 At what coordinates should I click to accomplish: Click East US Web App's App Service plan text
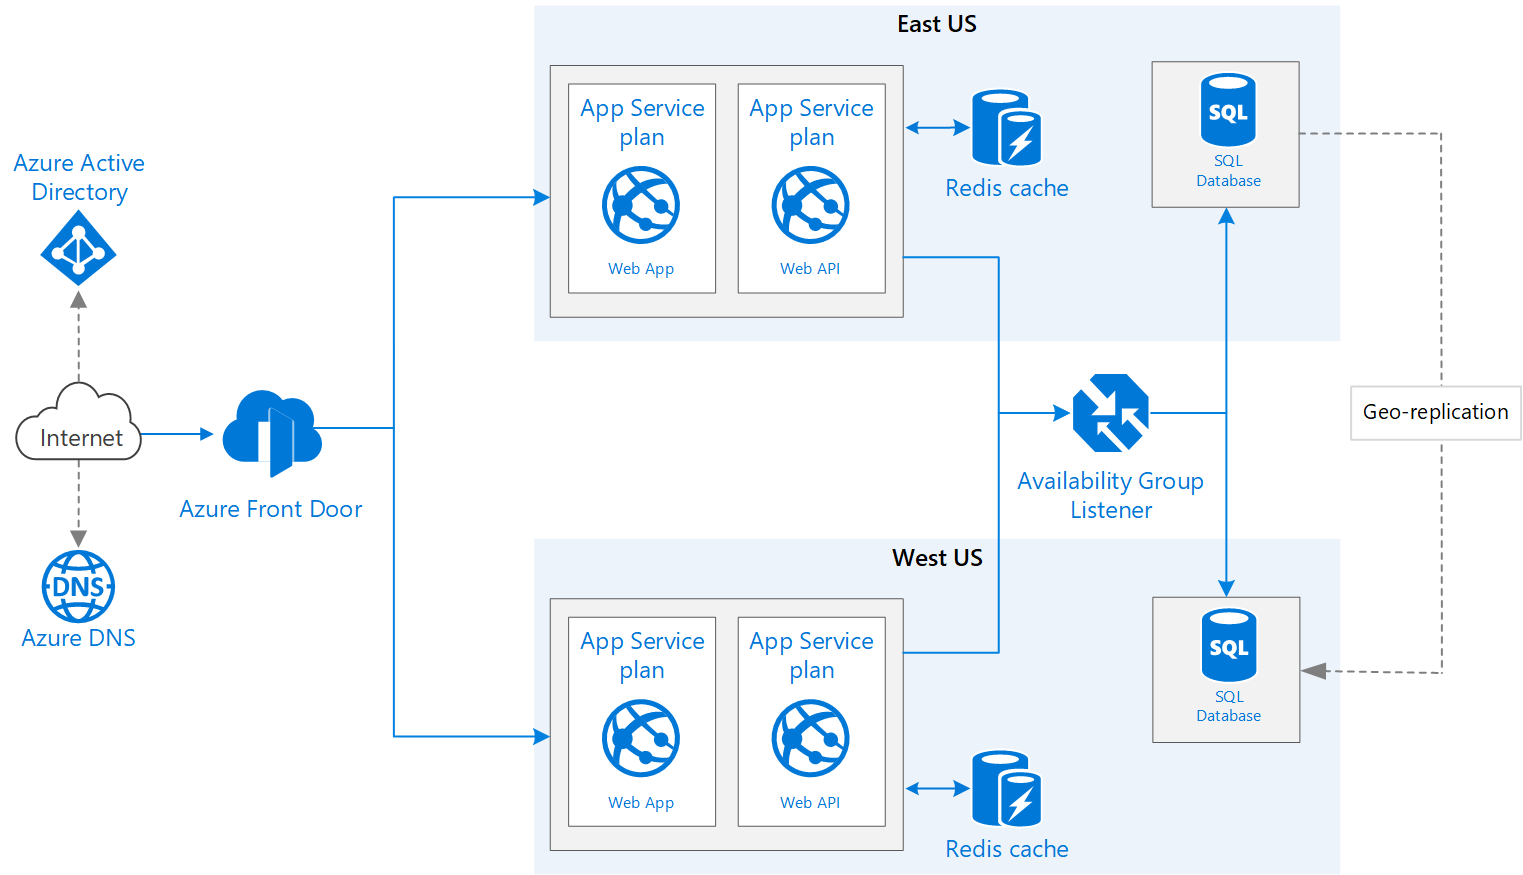[x=642, y=122]
